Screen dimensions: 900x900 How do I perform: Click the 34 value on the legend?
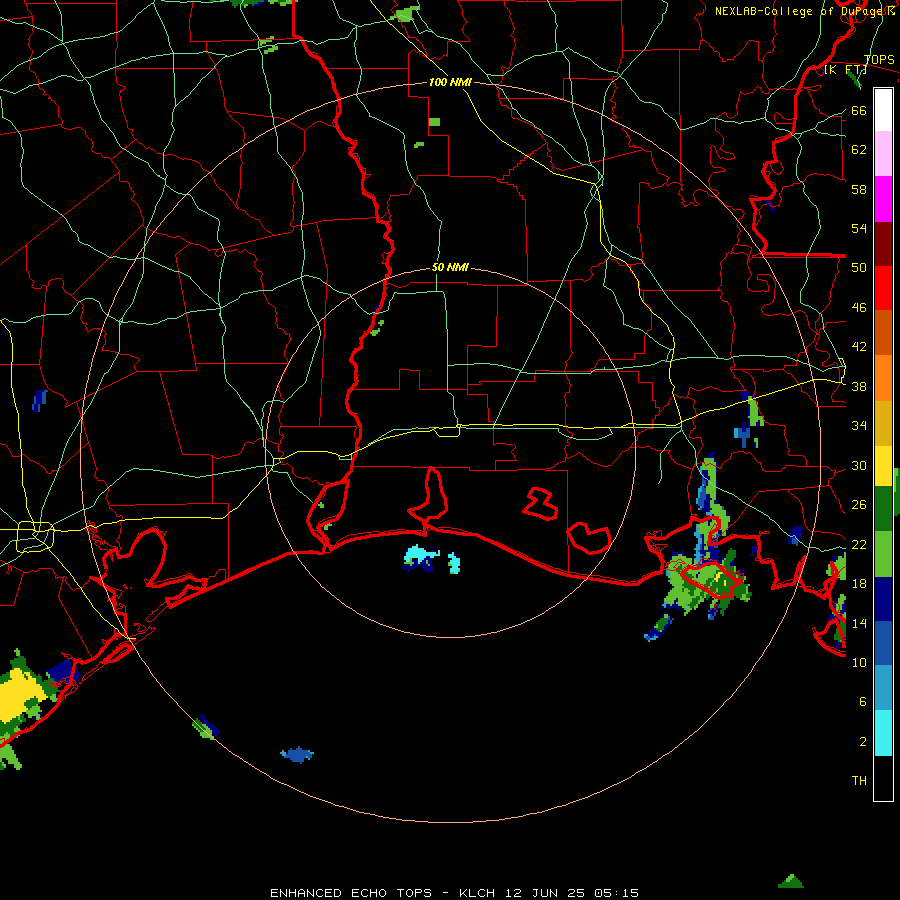859,426
